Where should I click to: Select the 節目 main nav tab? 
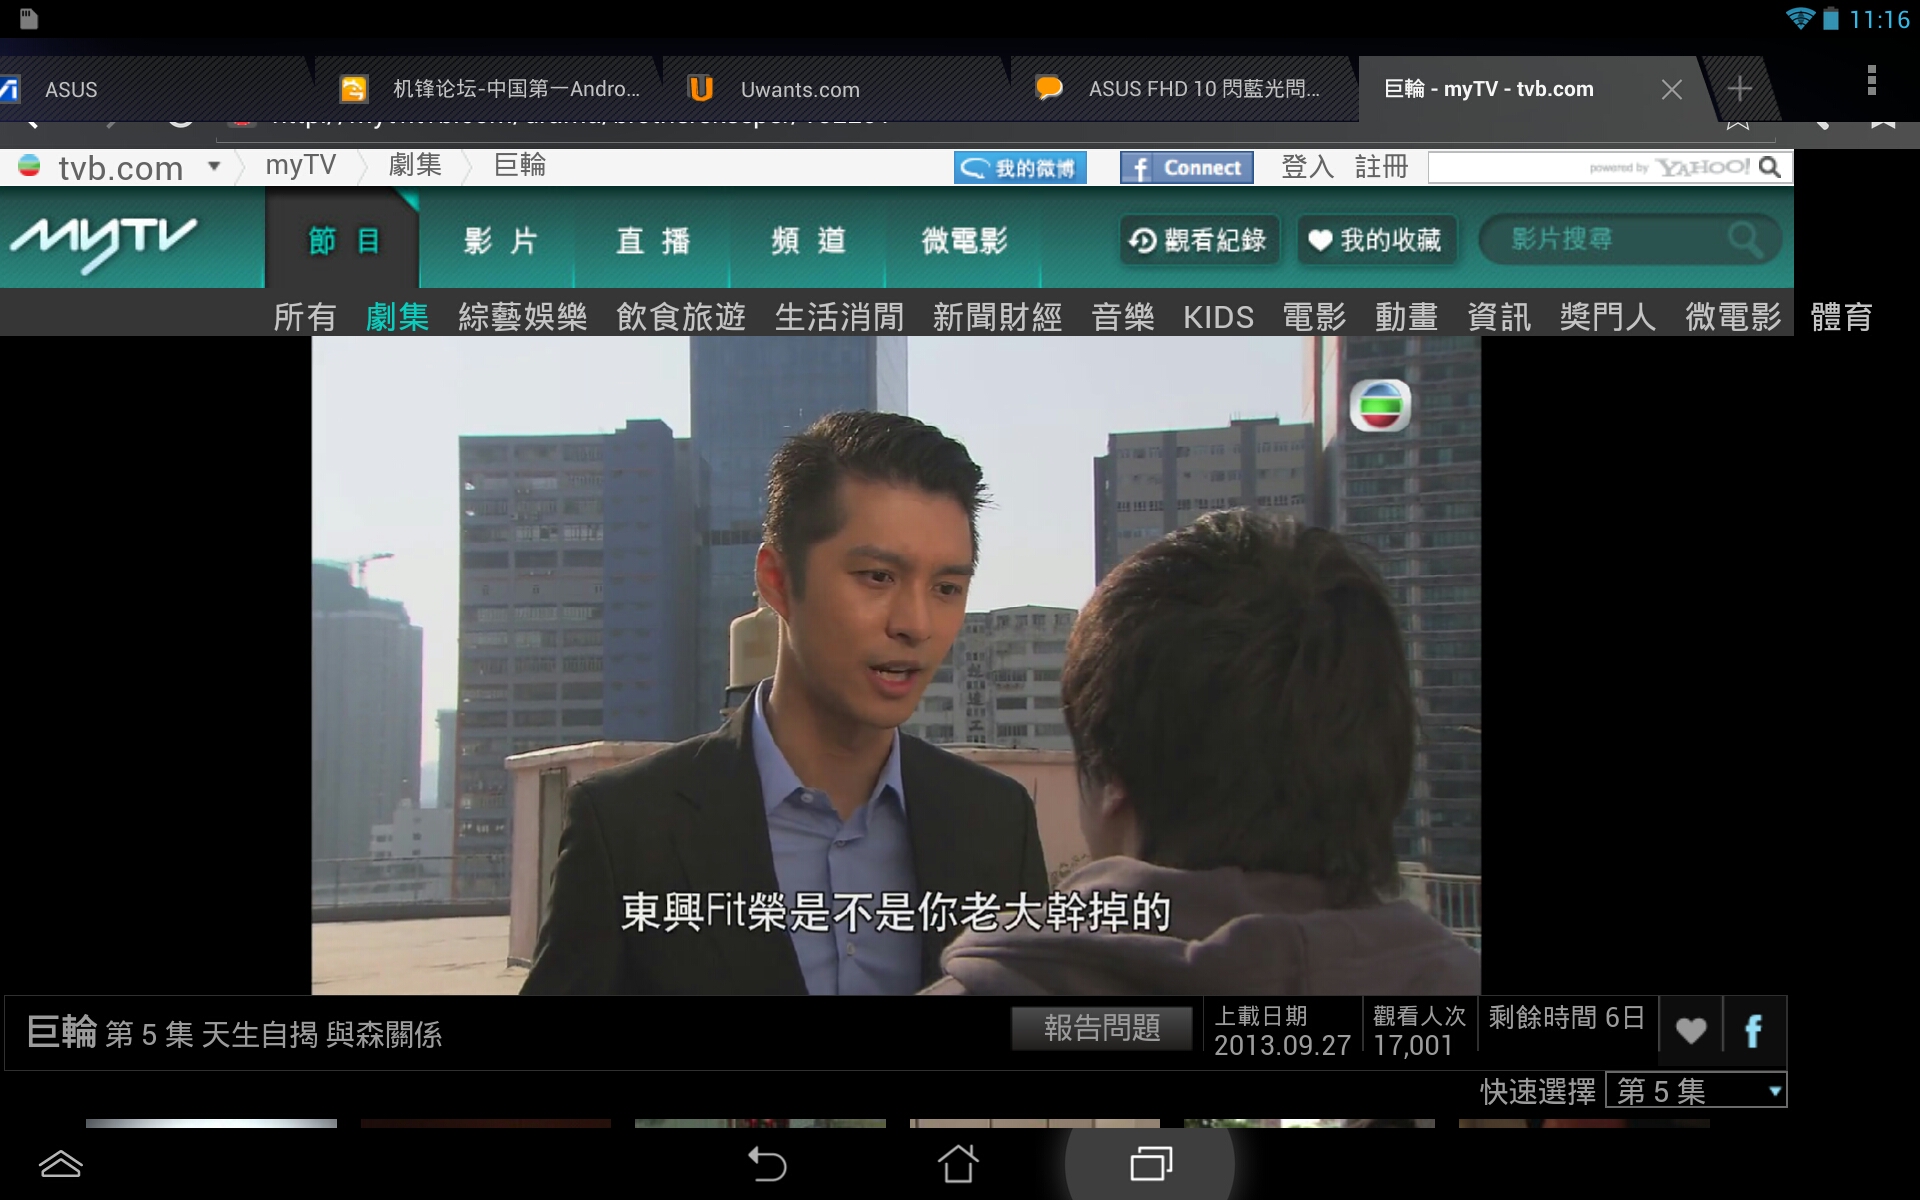pyautogui.click(x=344, y=241)
